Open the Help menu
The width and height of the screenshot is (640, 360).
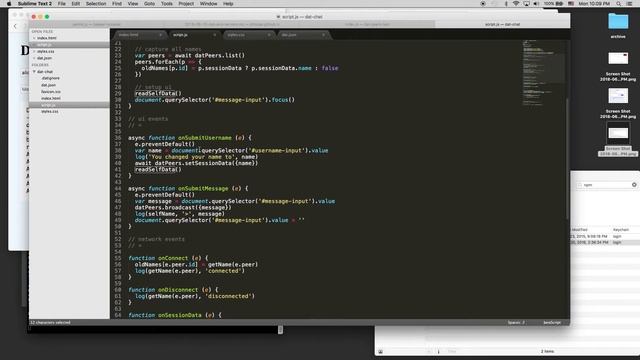(228, 4)
